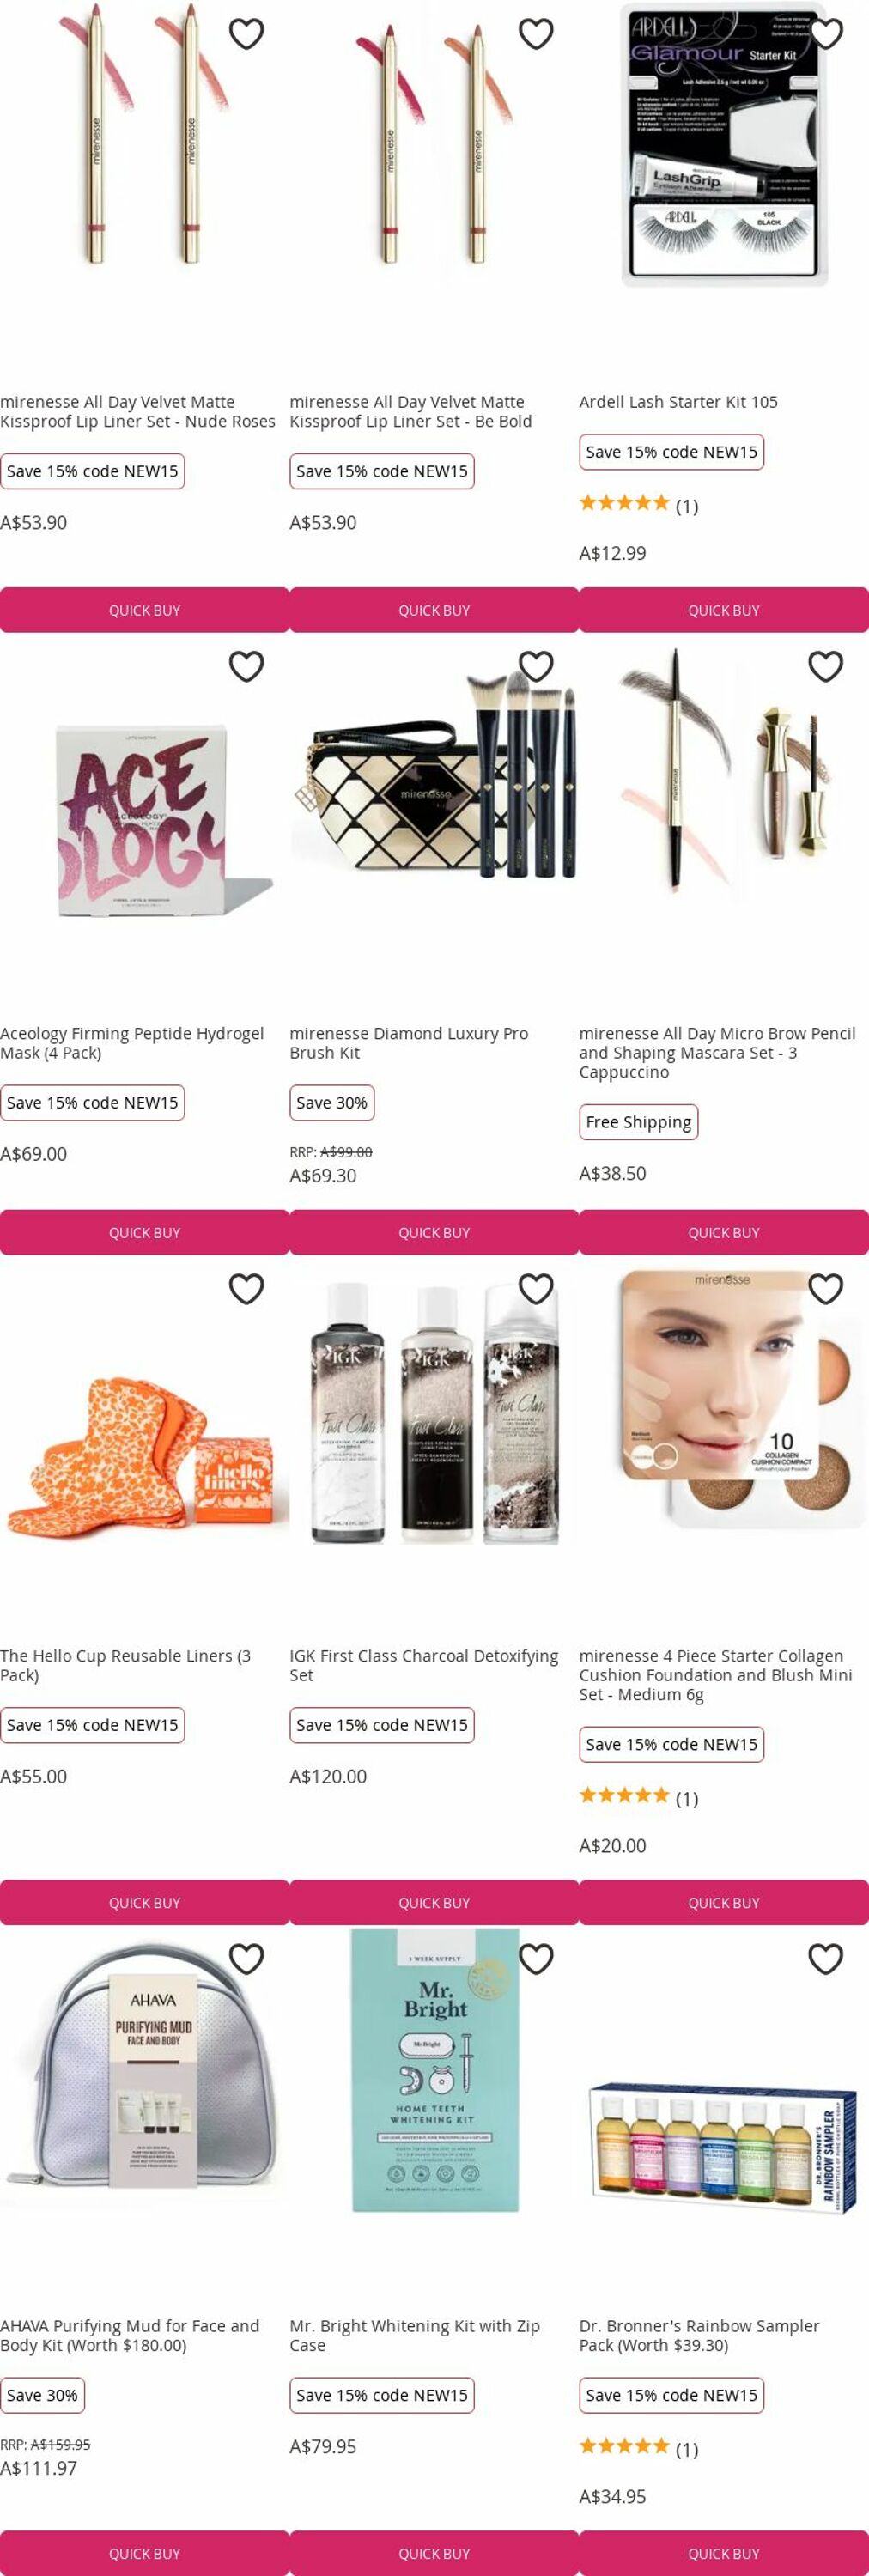
Task: Open mirenesse Diamond Luxury Pro Brush Kit link
Action: (409, 1043)
